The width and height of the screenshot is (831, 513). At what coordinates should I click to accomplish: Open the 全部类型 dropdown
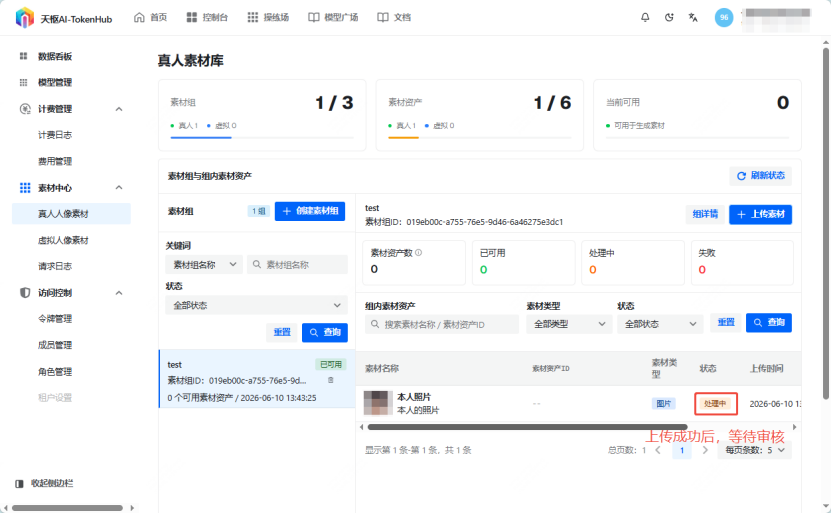(x=569, y=324)
